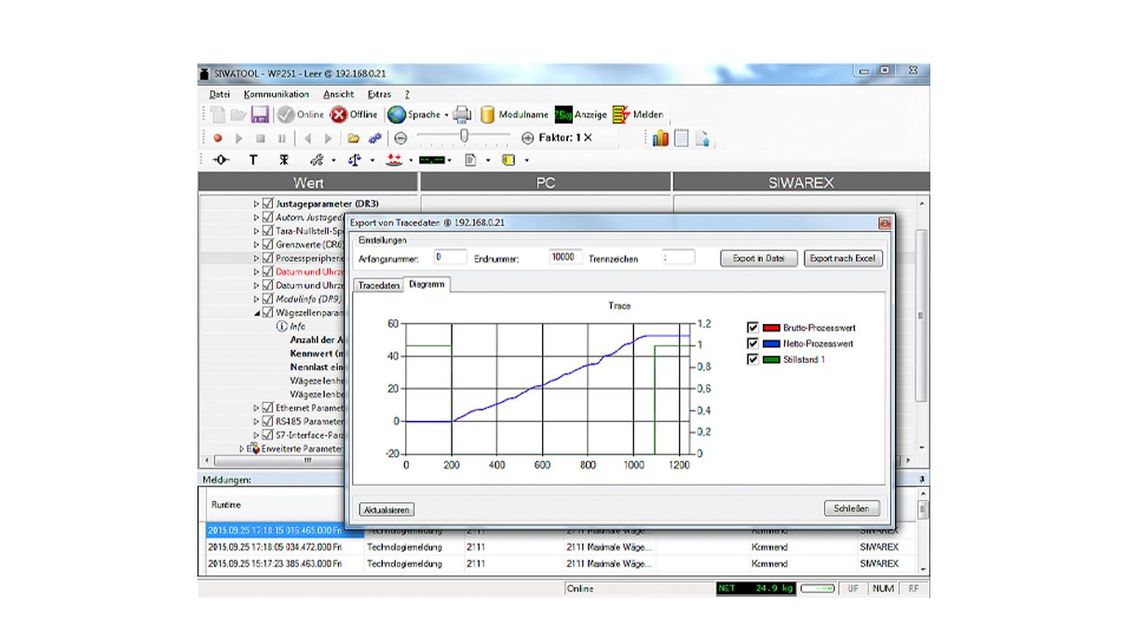Screen dimensions: 1125x635
Task: Open the bar chart diagram icon
Action: tap(660, 138)
